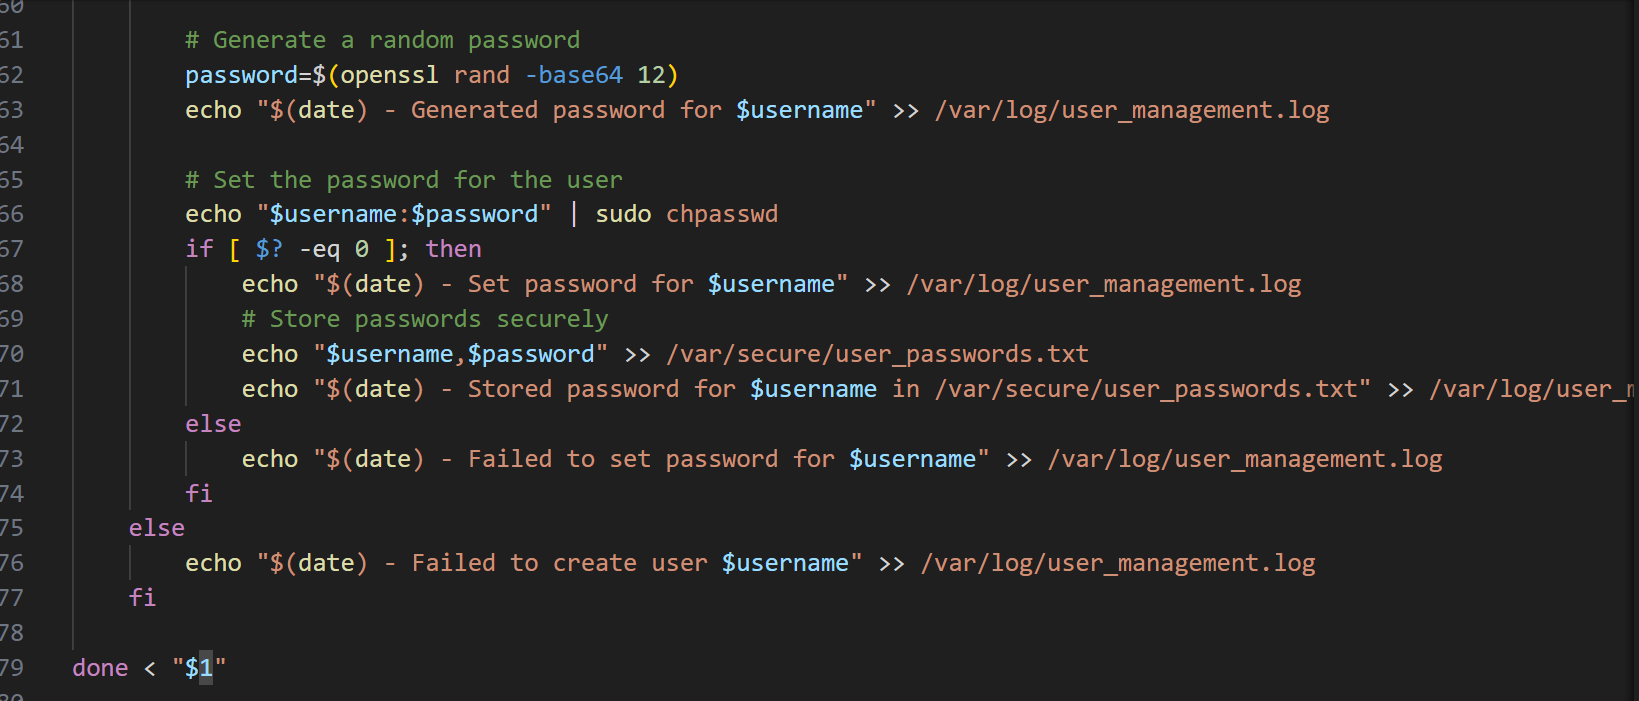Click the "$username,$password" string
The width and height of the screenshot is (1639, 701).
pos(460,354)
